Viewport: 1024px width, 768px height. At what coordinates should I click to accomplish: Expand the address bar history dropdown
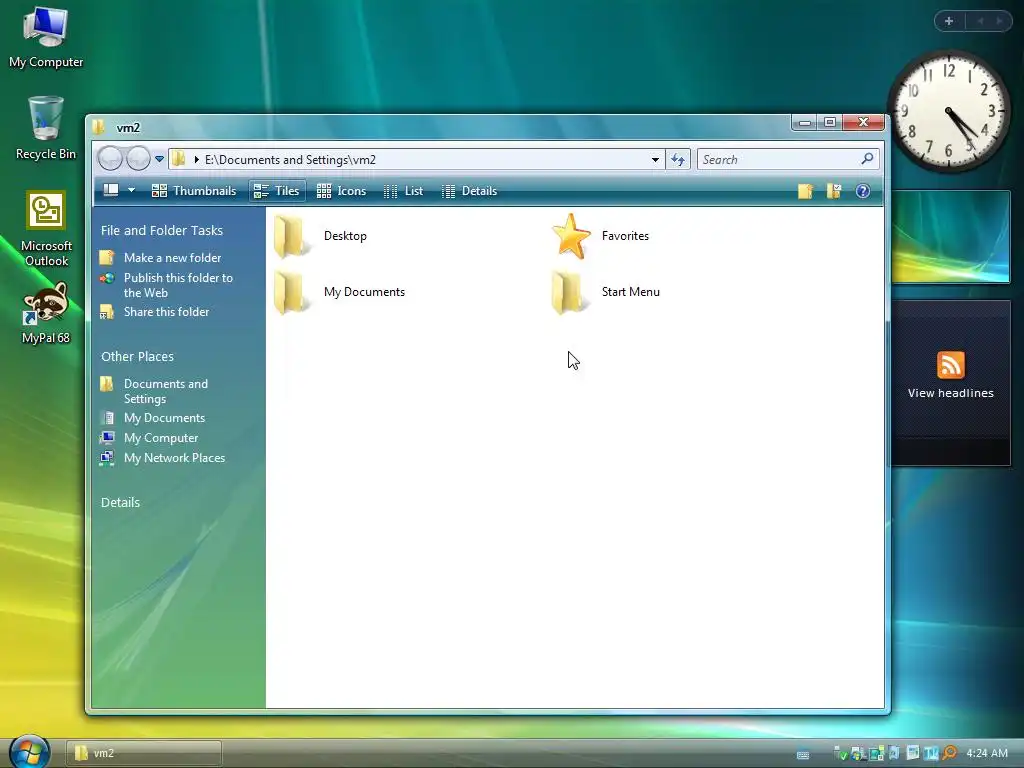click(x=655, y=160)
